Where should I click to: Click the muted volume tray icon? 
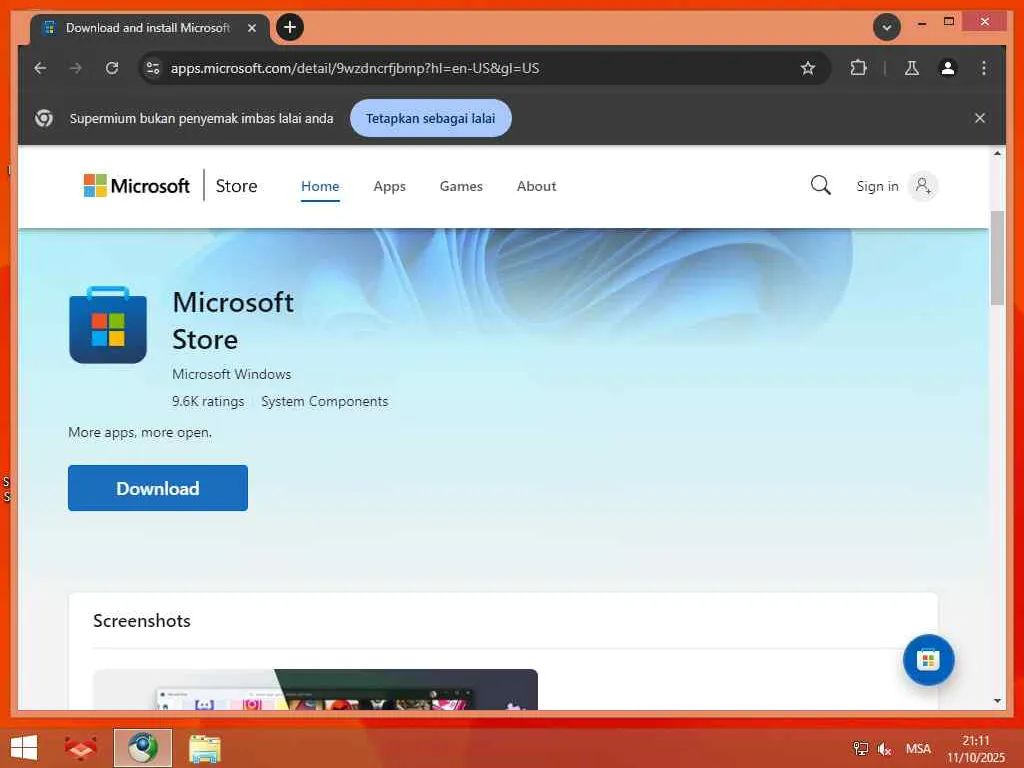884,749
